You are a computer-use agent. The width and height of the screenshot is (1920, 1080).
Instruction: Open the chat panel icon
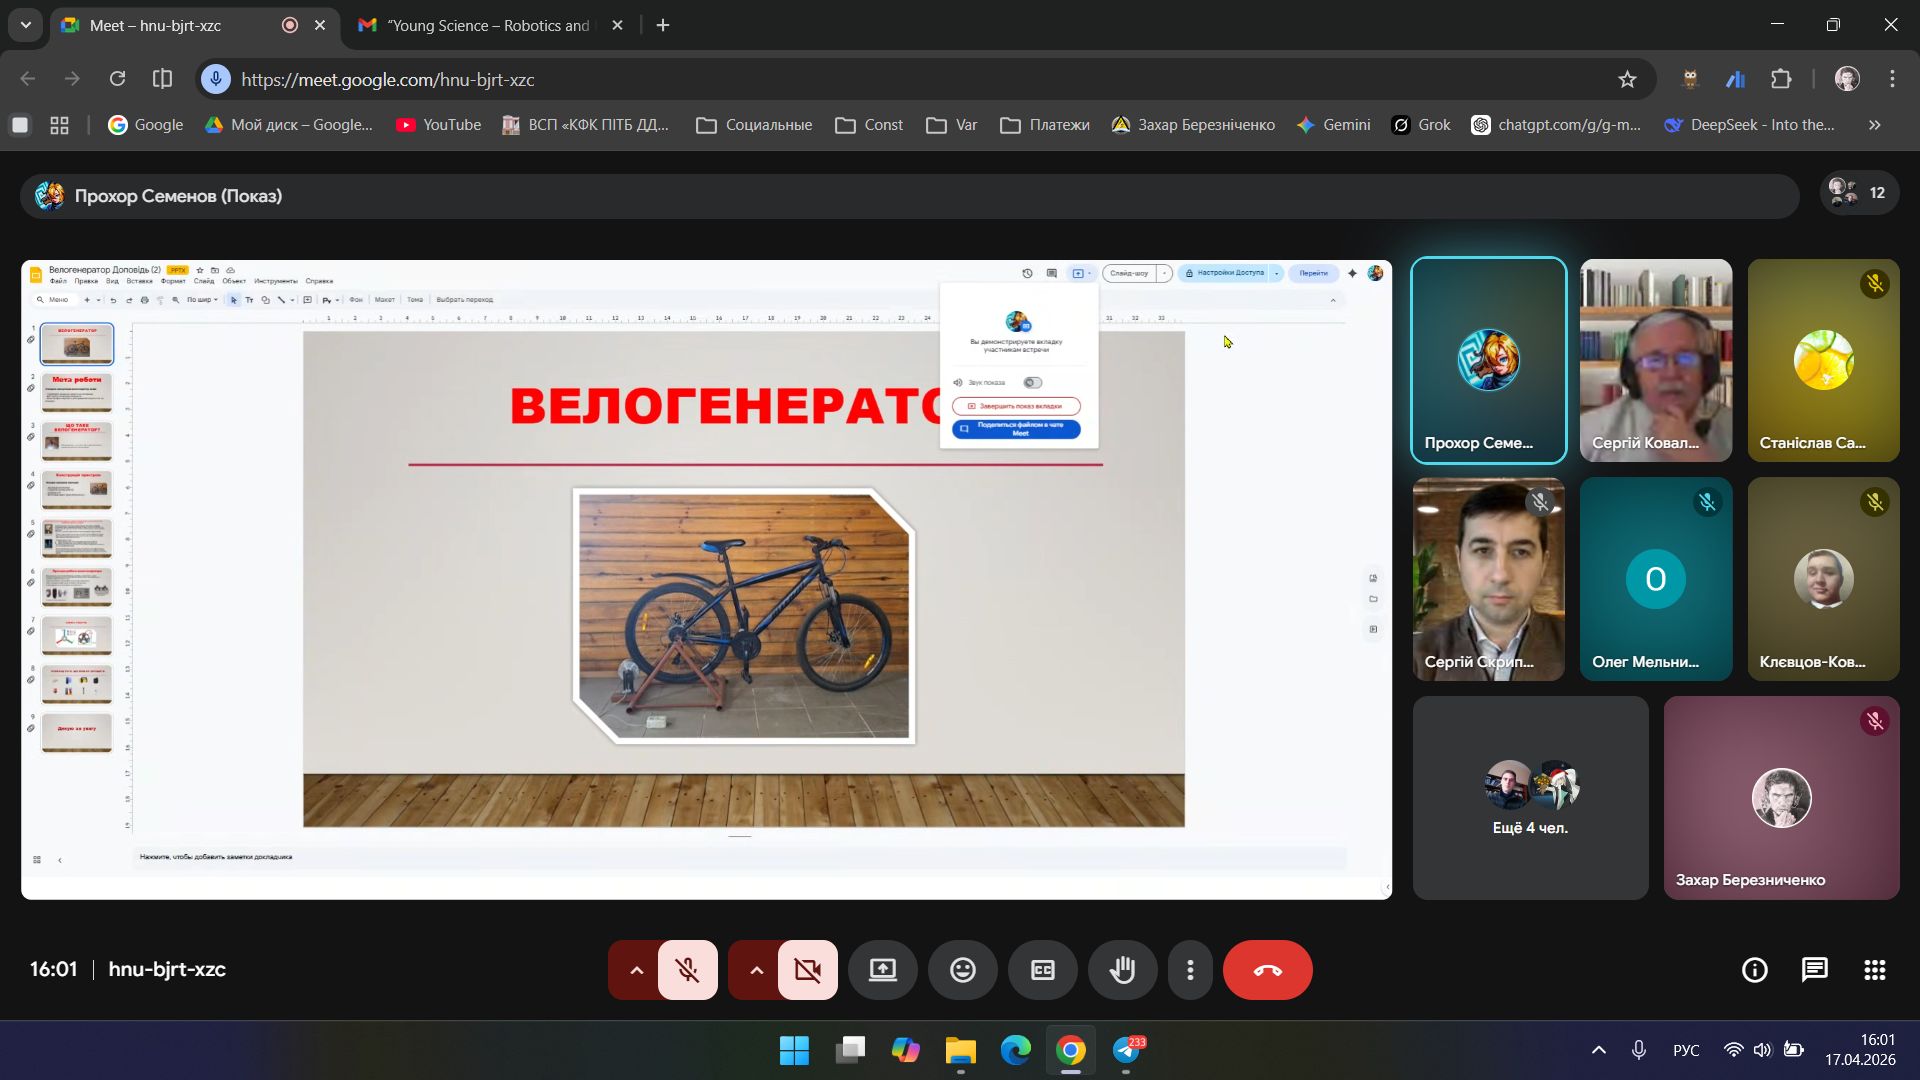pos(1814,970)
